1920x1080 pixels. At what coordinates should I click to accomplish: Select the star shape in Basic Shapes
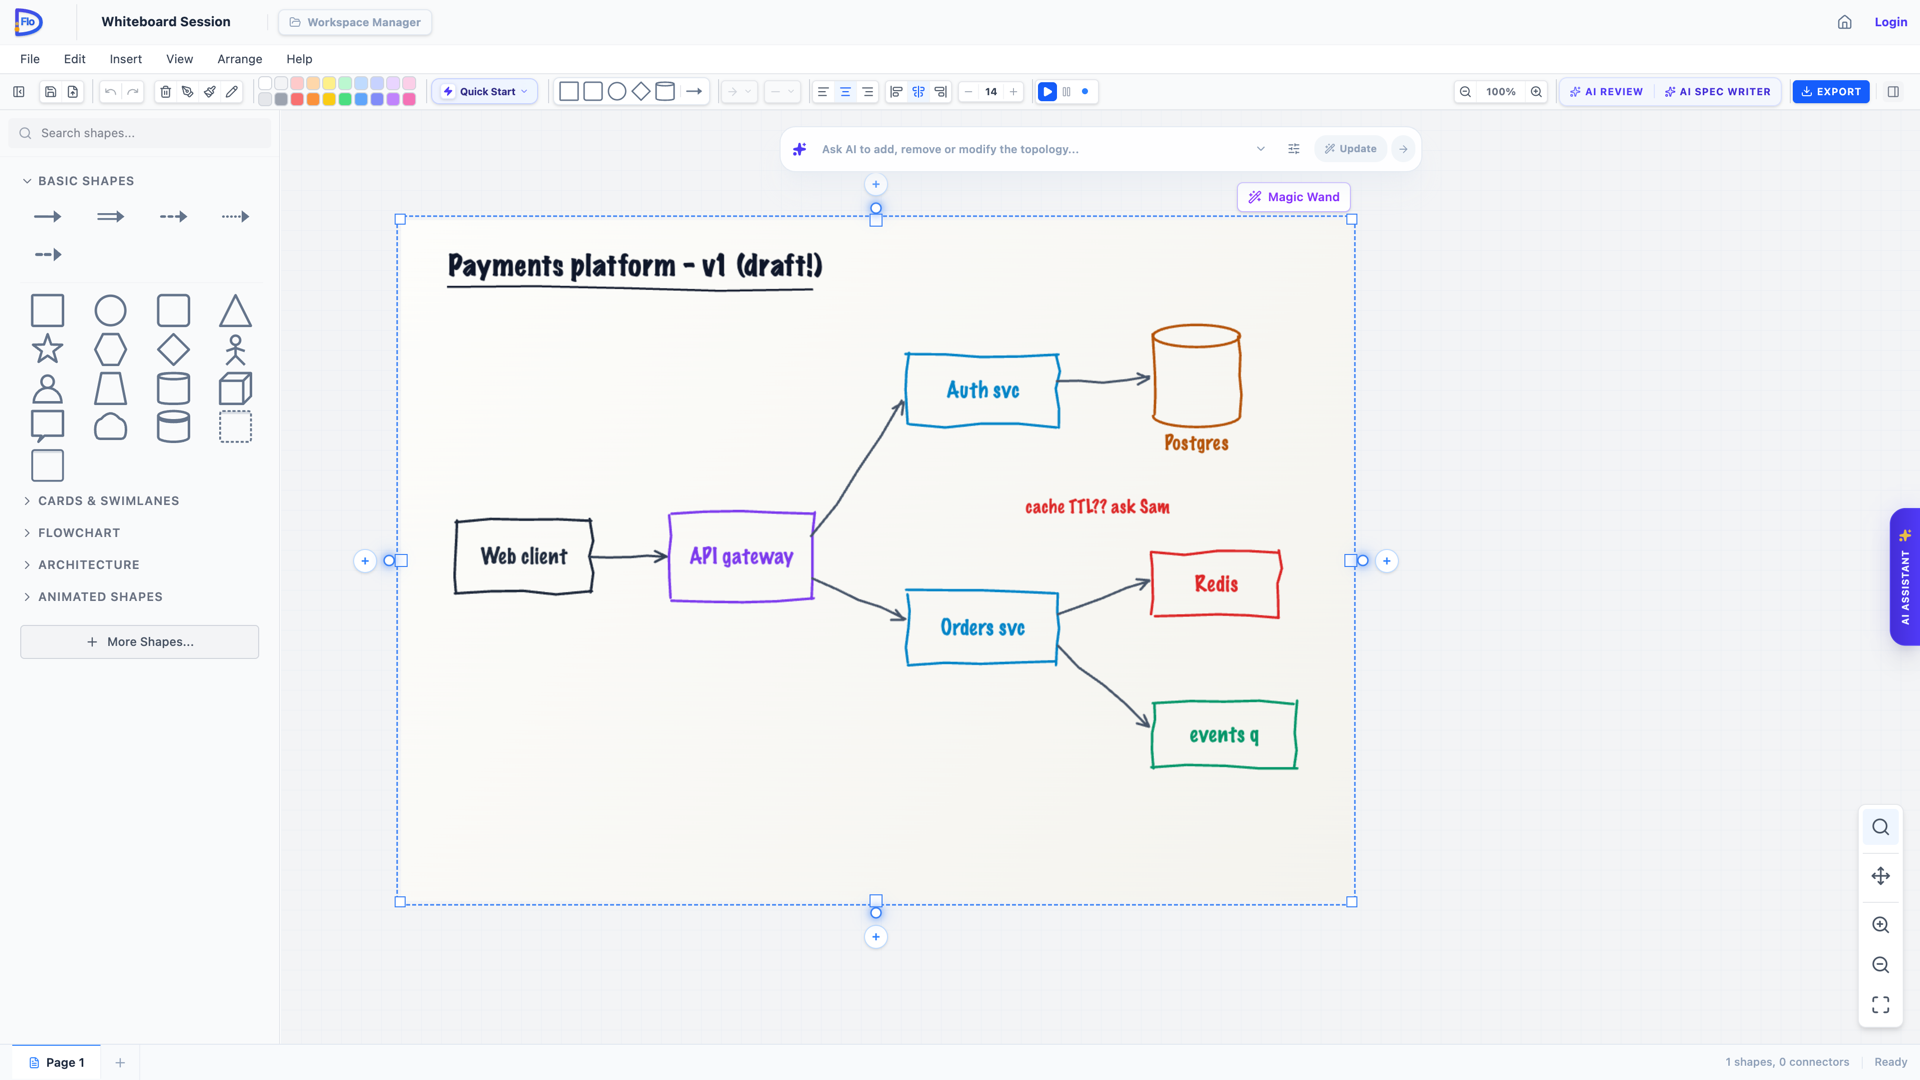pyautogui.click(x=47, y=349)
